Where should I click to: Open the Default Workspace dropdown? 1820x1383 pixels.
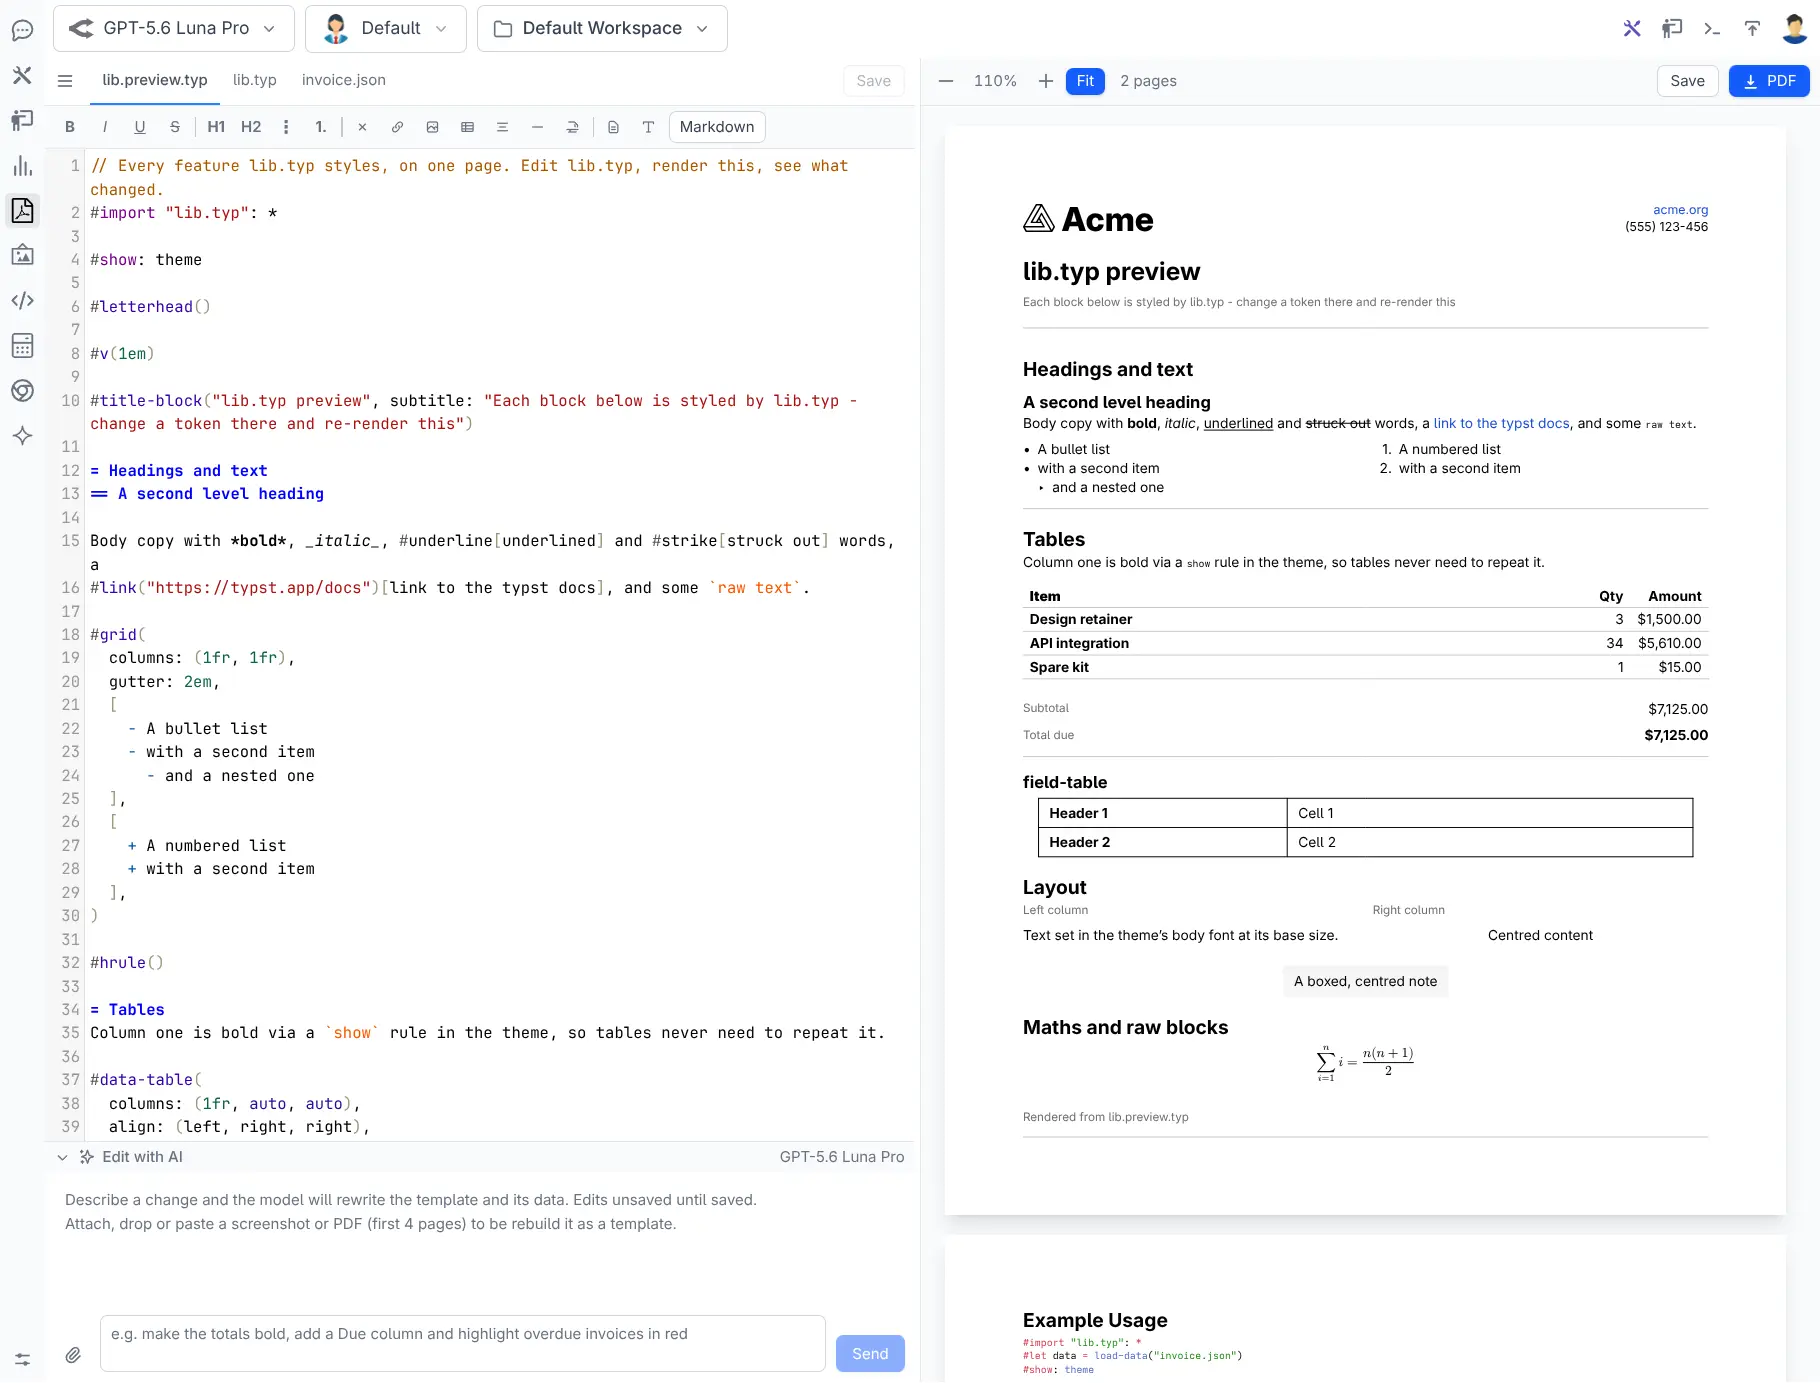tap(602, 28)
